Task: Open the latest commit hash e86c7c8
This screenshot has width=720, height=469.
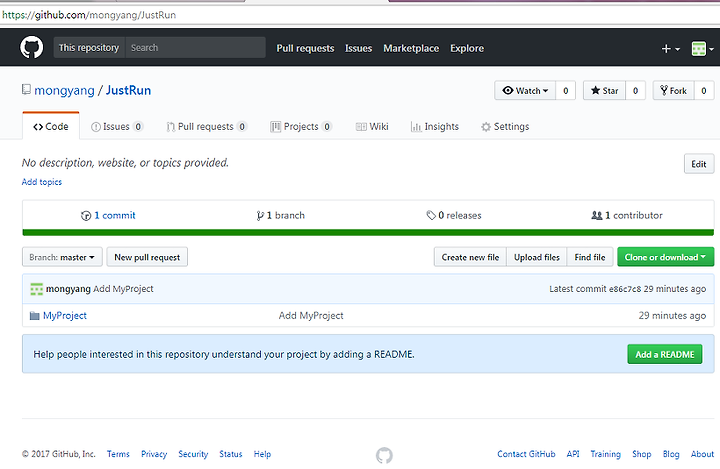Action: tap(625, 289)
